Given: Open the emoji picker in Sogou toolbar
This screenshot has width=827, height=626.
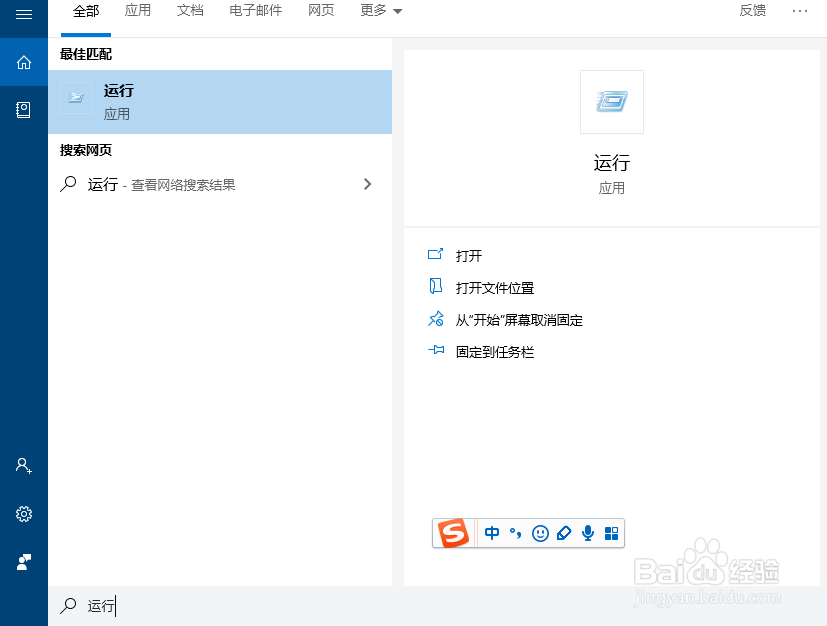Looking at the screenshot, I should tap(540, 533).
